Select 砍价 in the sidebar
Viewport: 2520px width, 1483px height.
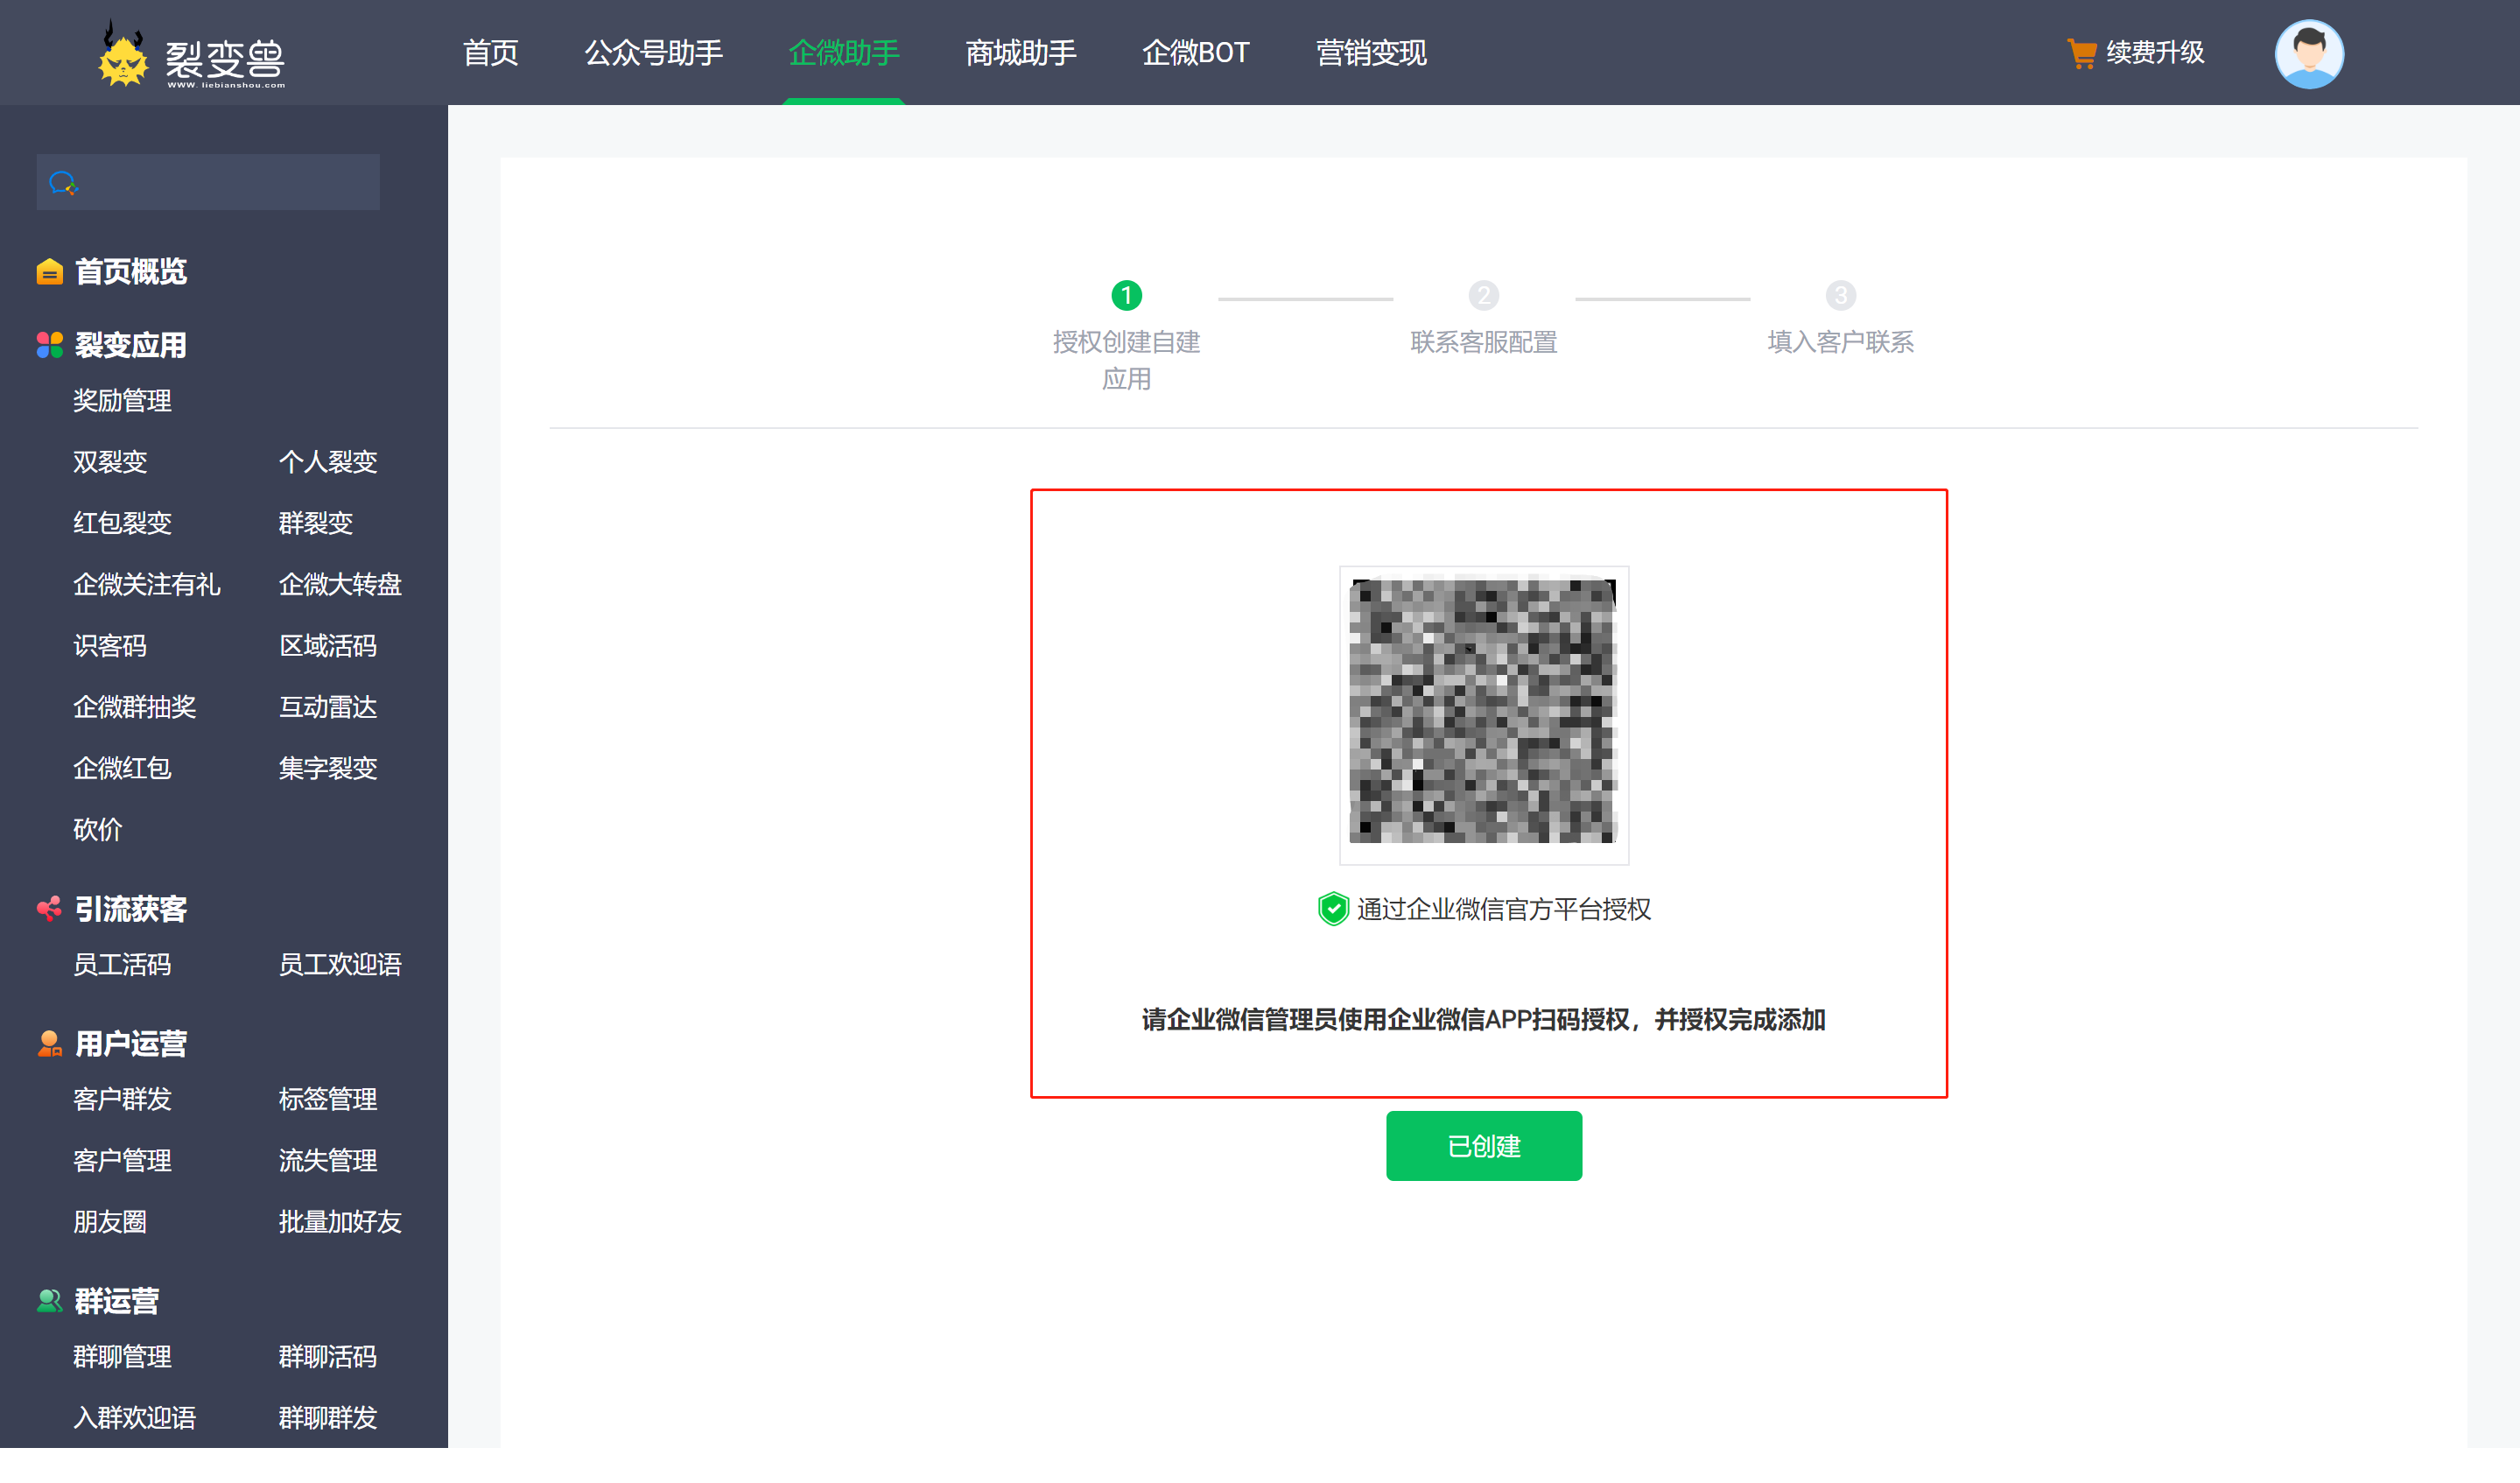[97, 829]
